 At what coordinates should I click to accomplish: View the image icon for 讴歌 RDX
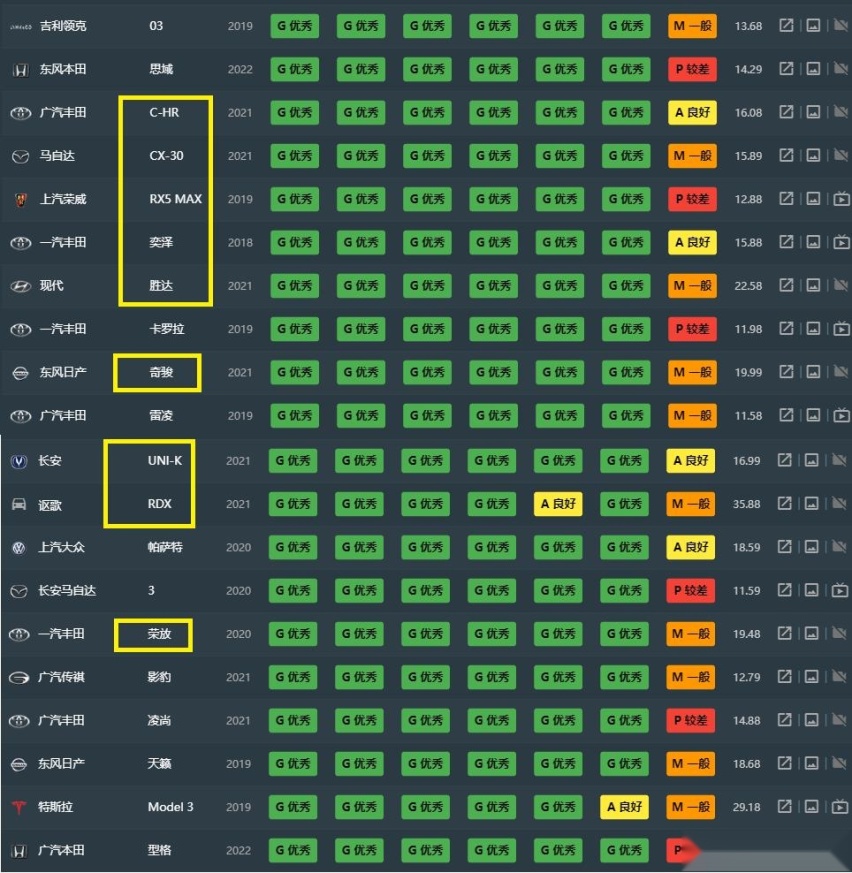coord(811,503)
